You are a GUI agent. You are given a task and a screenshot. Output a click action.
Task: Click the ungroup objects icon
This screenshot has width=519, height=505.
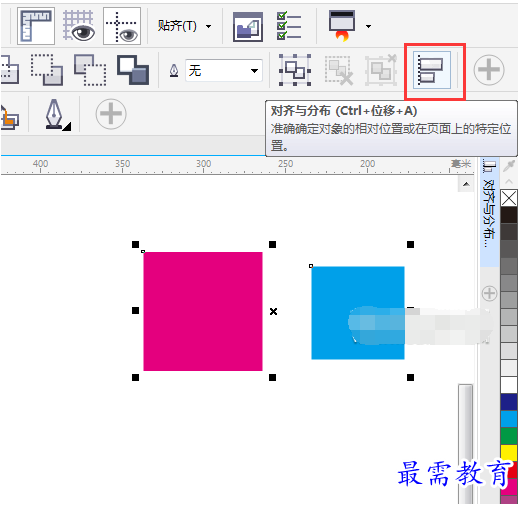pyautogui.click(x=339, y=70)
